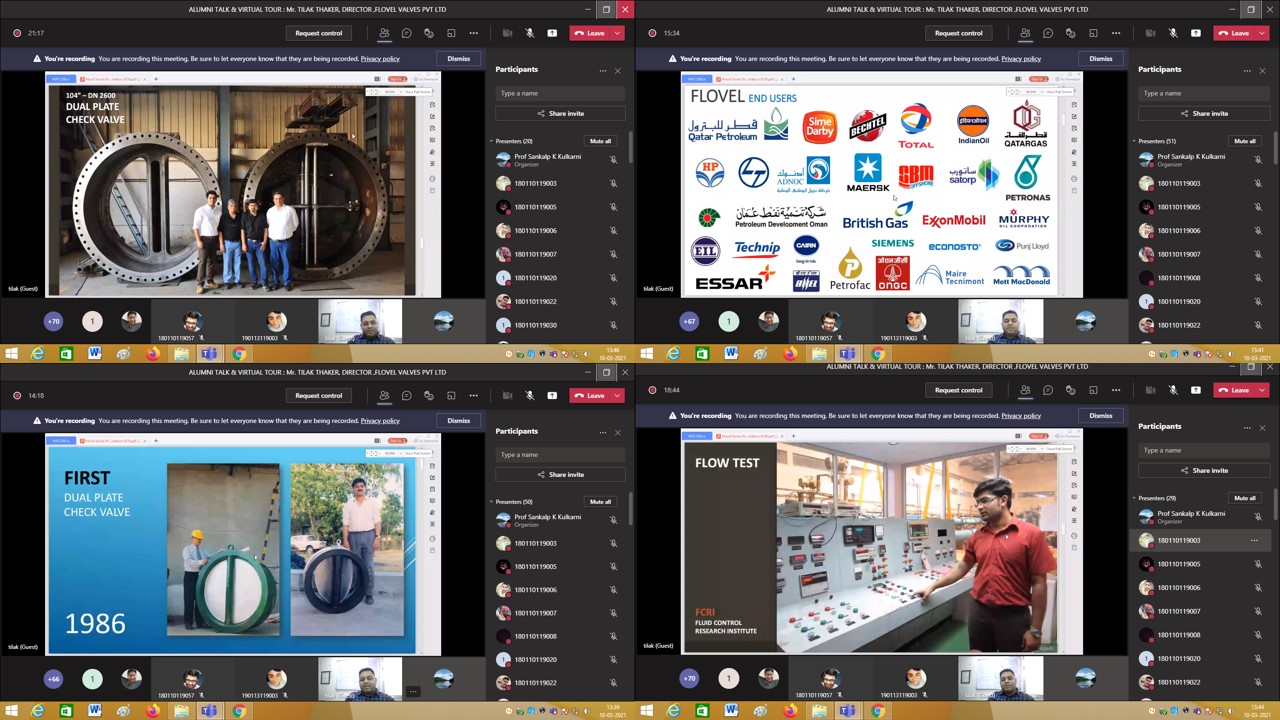
Task: Click +70 overflow participants bubble in 18:44 meeting
Action: click(689, 678)
